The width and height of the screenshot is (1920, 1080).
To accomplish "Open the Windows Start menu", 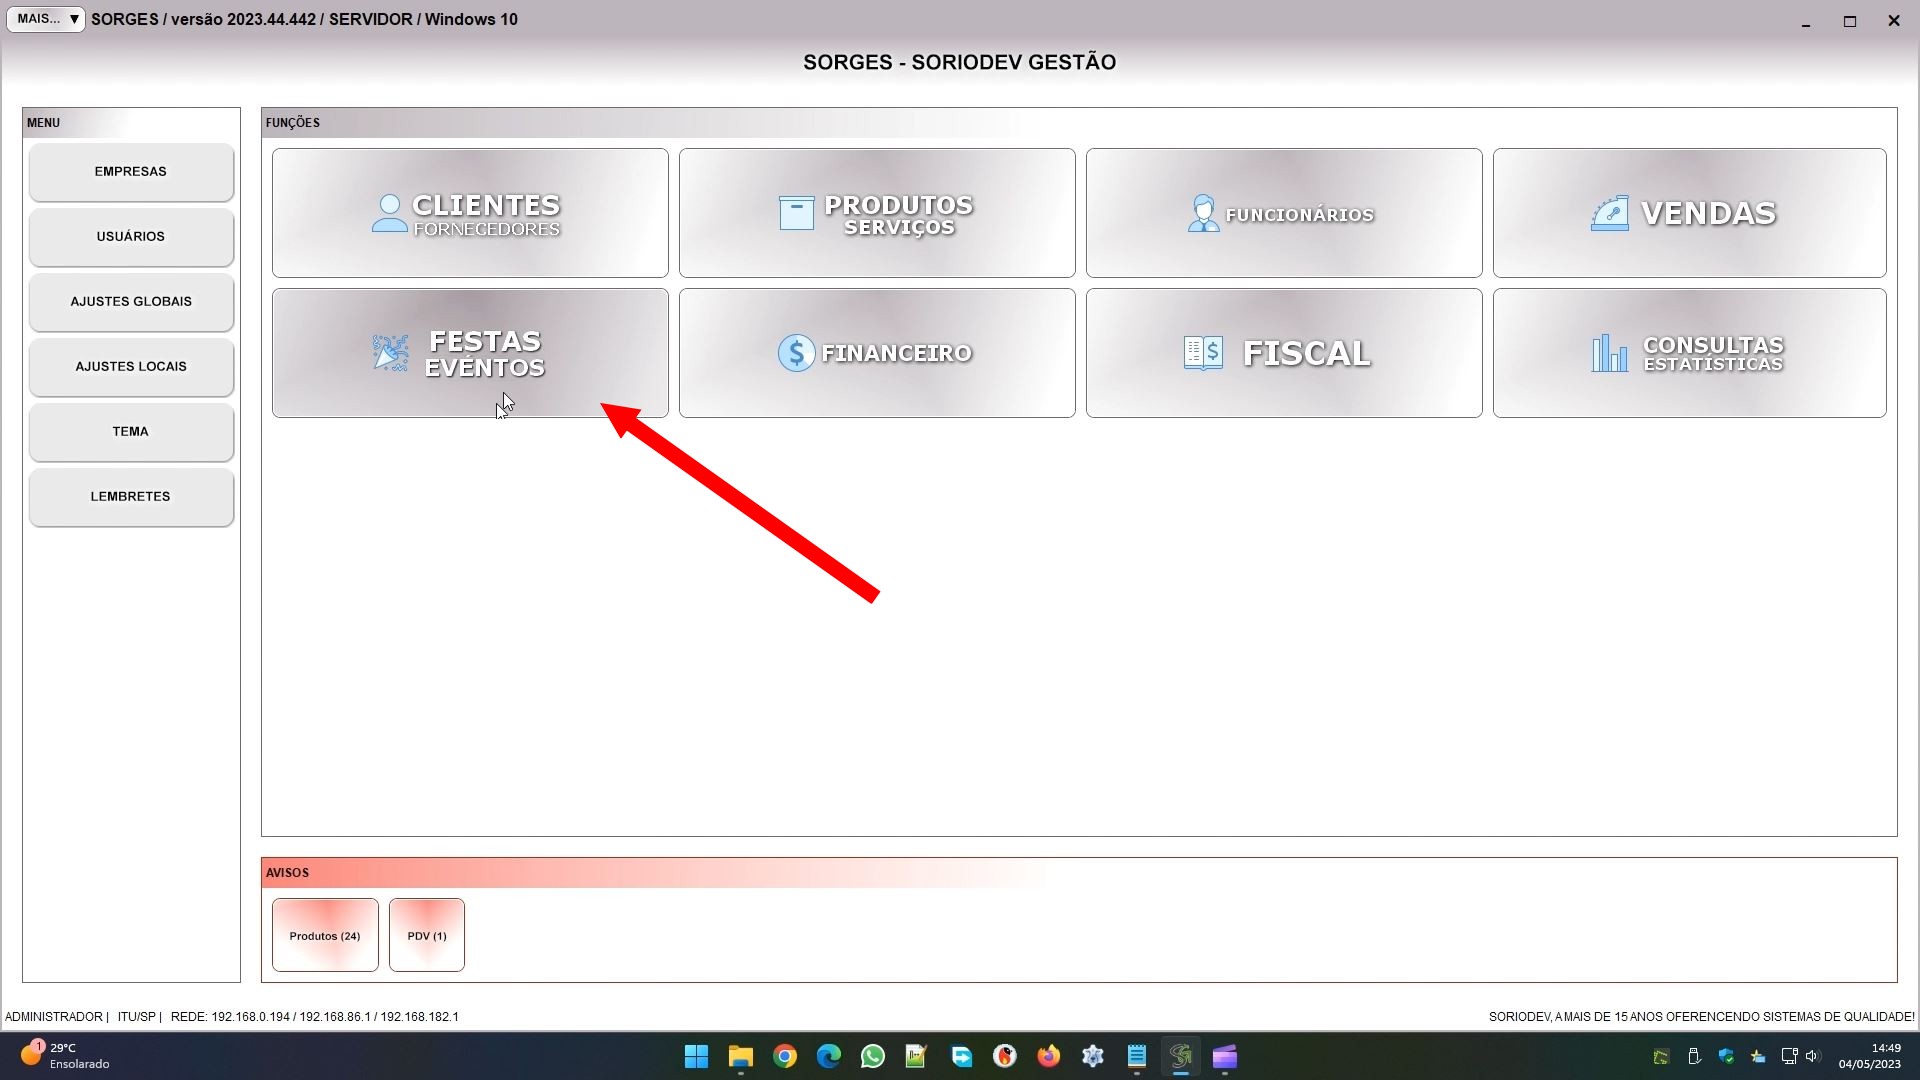I will click(697, 1056).
